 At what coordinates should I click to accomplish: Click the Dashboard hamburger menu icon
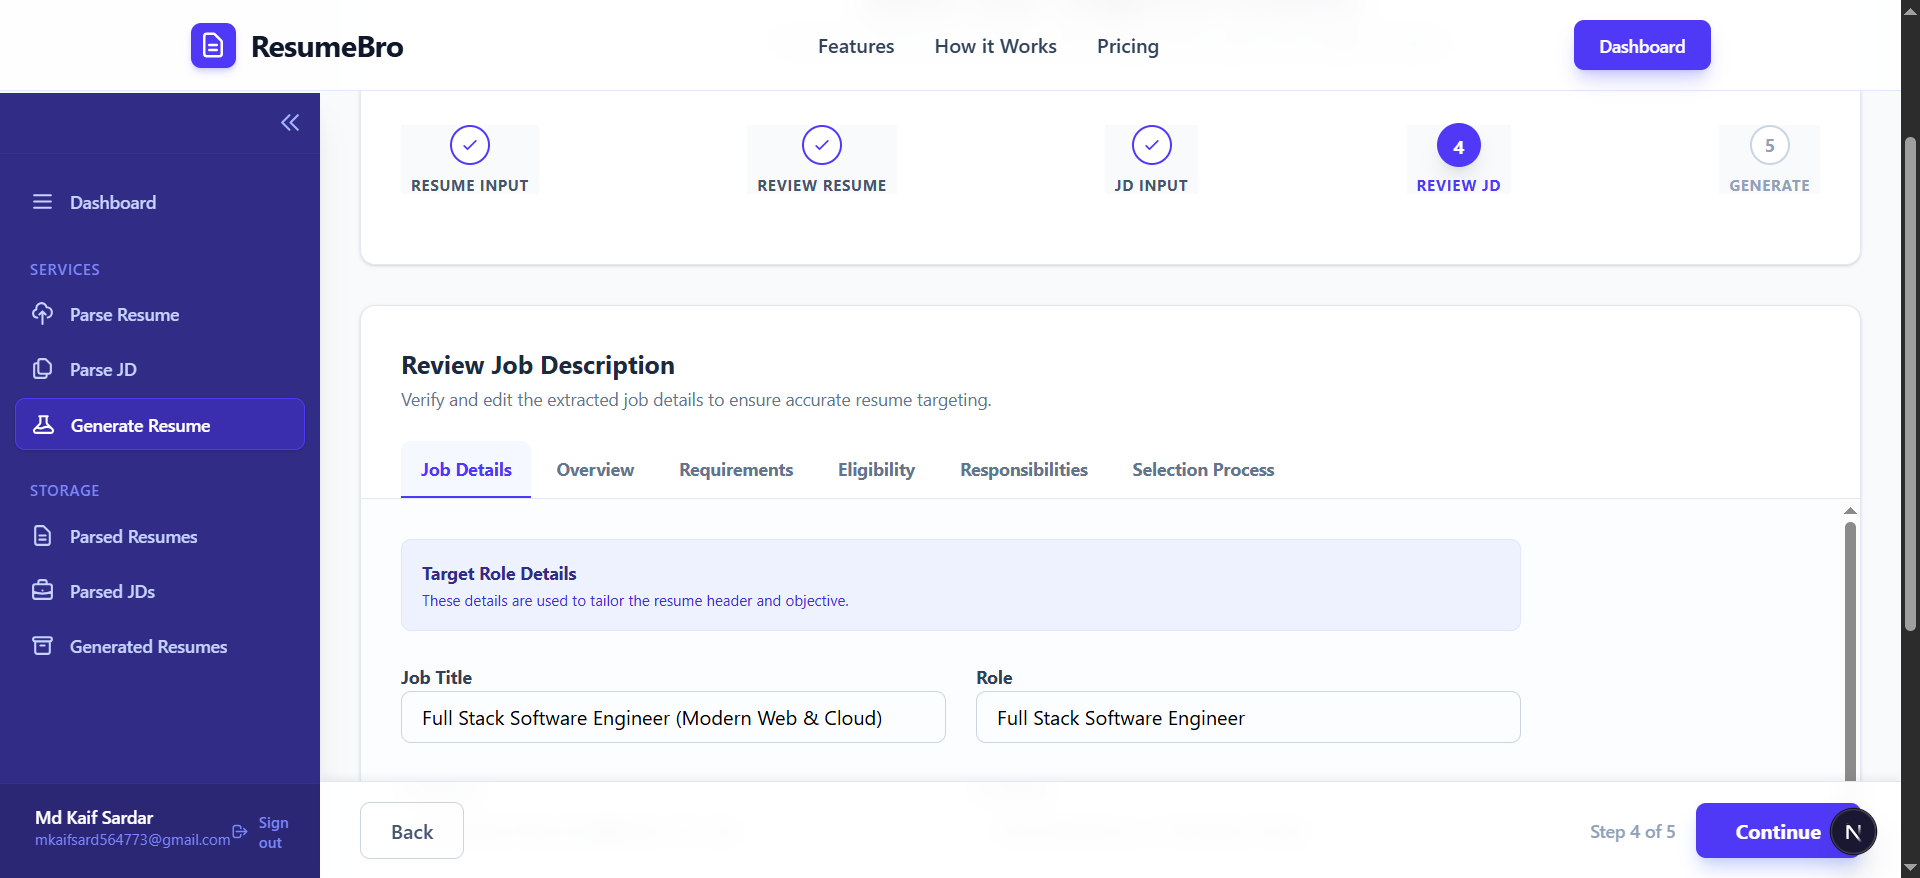click(42, 202)
